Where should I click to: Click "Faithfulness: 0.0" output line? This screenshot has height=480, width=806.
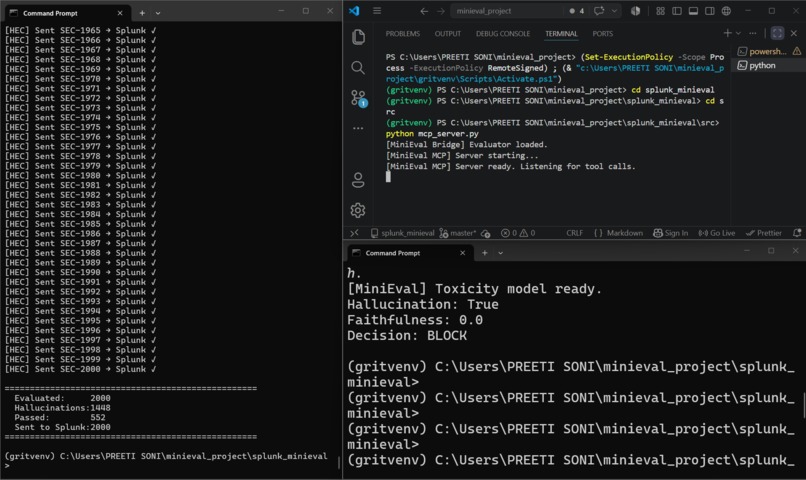click(x=415, y=320)
